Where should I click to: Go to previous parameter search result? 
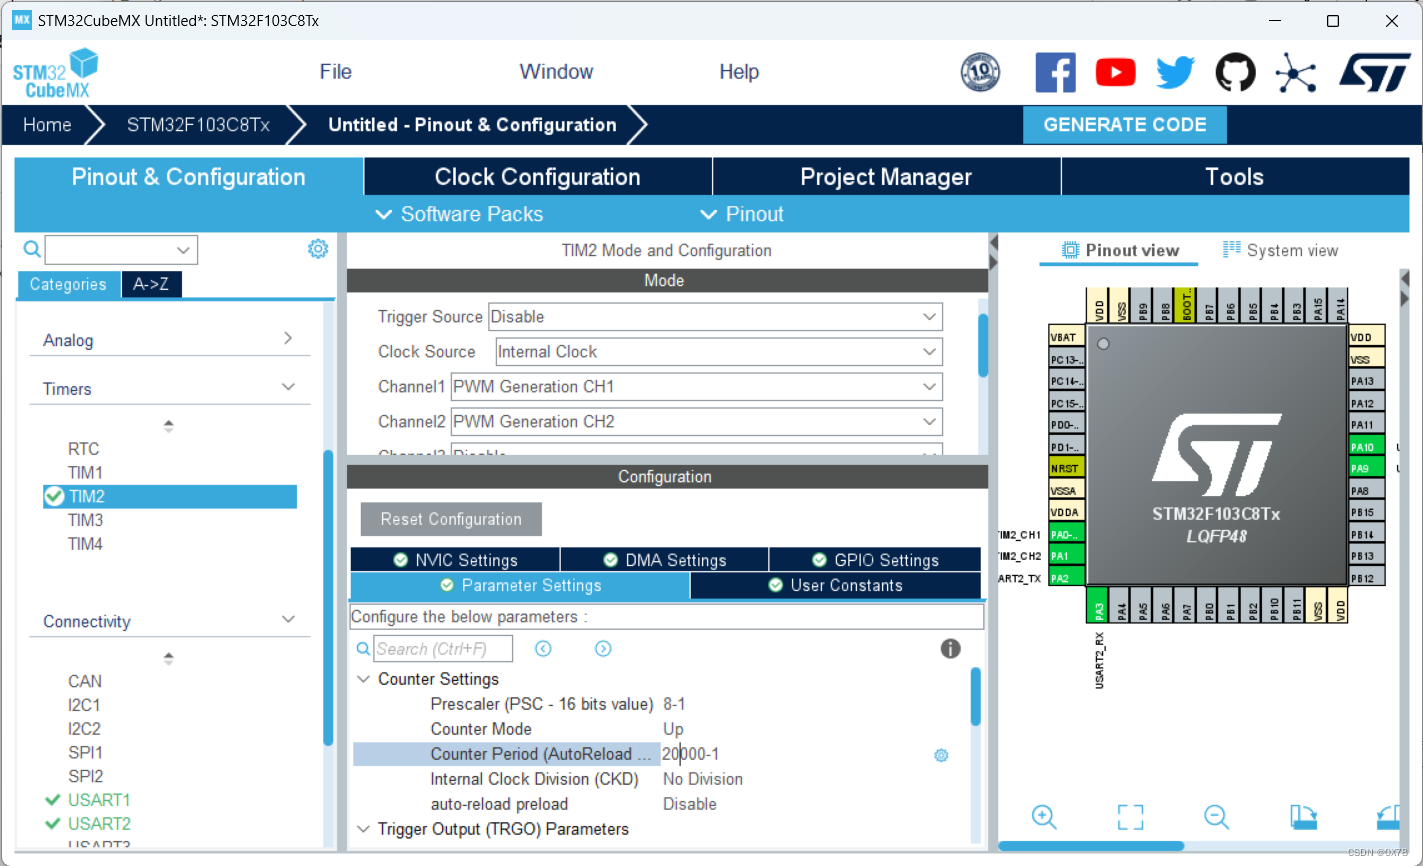pos(543,649)
